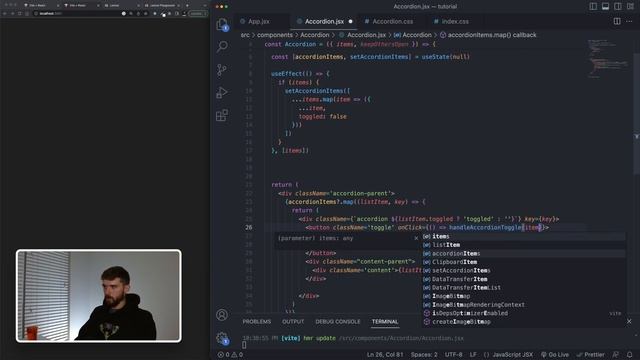Choose 'createImageBitmap' suggestion
Screen dimensions: 640x360
click(x=523, y=322)
